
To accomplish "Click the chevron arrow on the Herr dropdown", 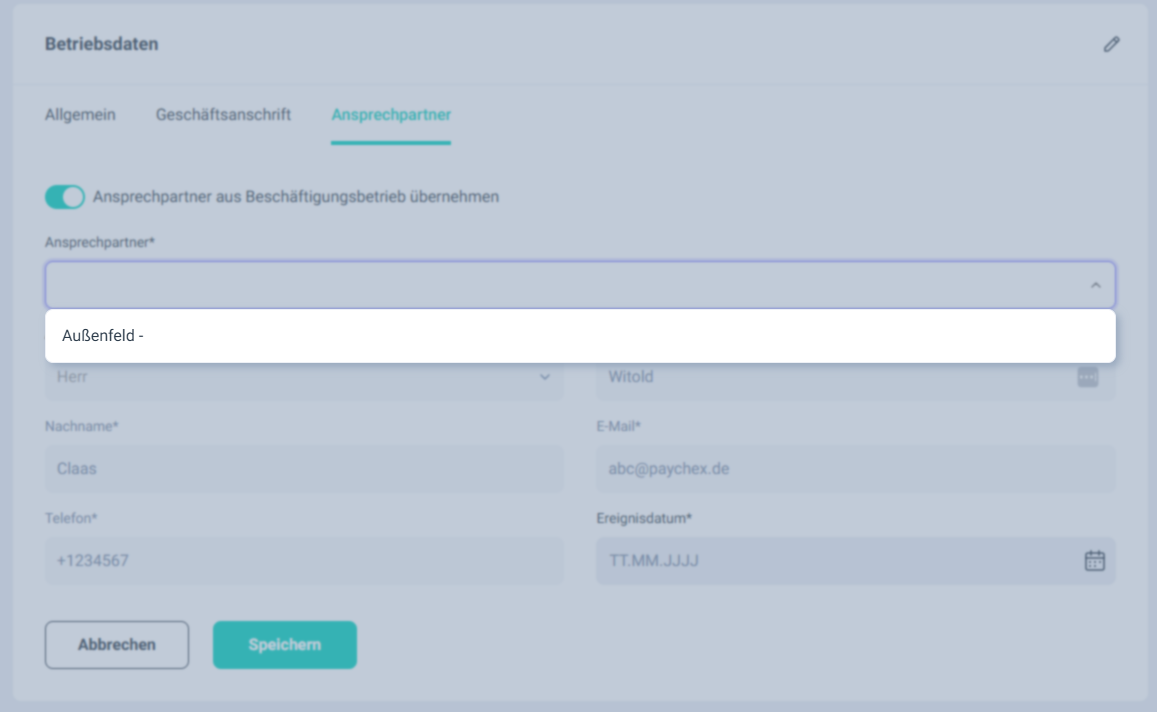I will pos(545,377).
